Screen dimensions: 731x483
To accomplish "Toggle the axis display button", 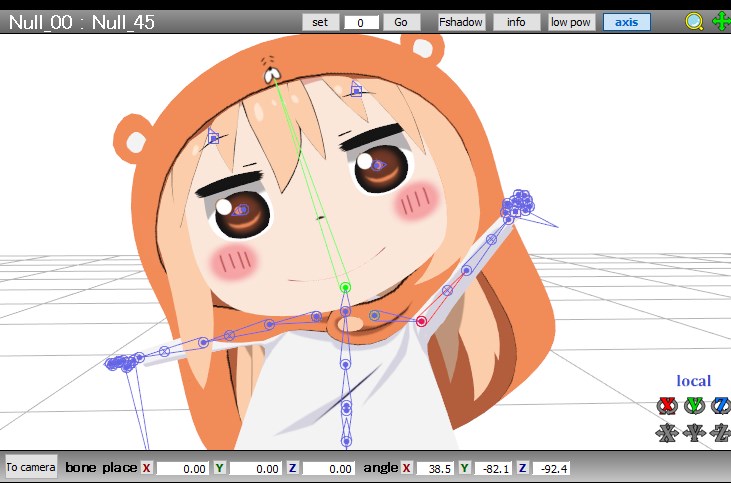I will [x=627, y=22].
